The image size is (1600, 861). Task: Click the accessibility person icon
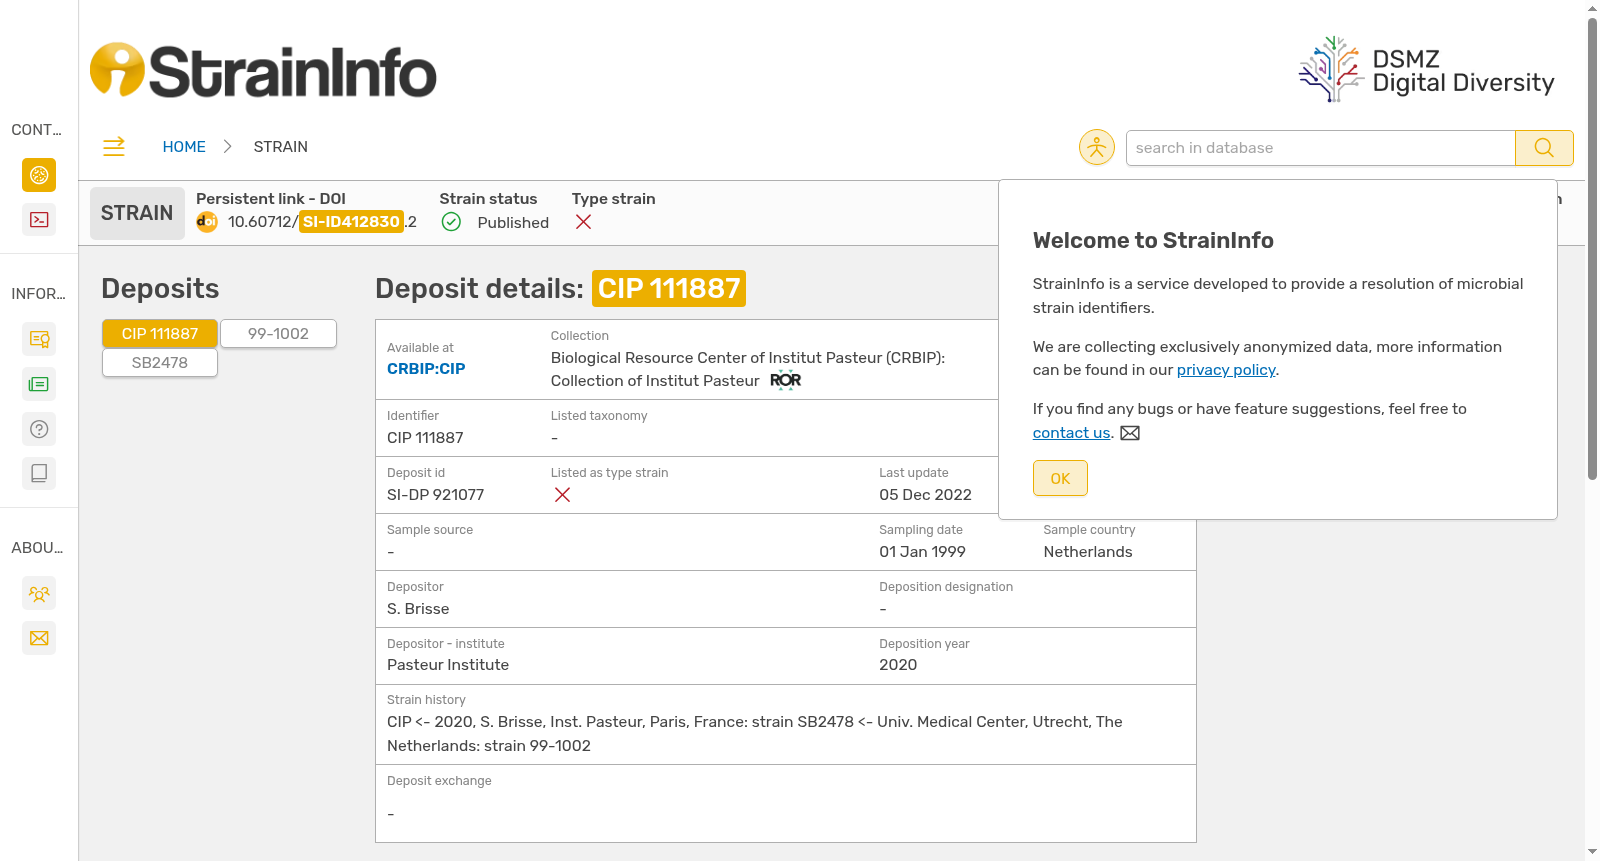tap(1097, 148)
